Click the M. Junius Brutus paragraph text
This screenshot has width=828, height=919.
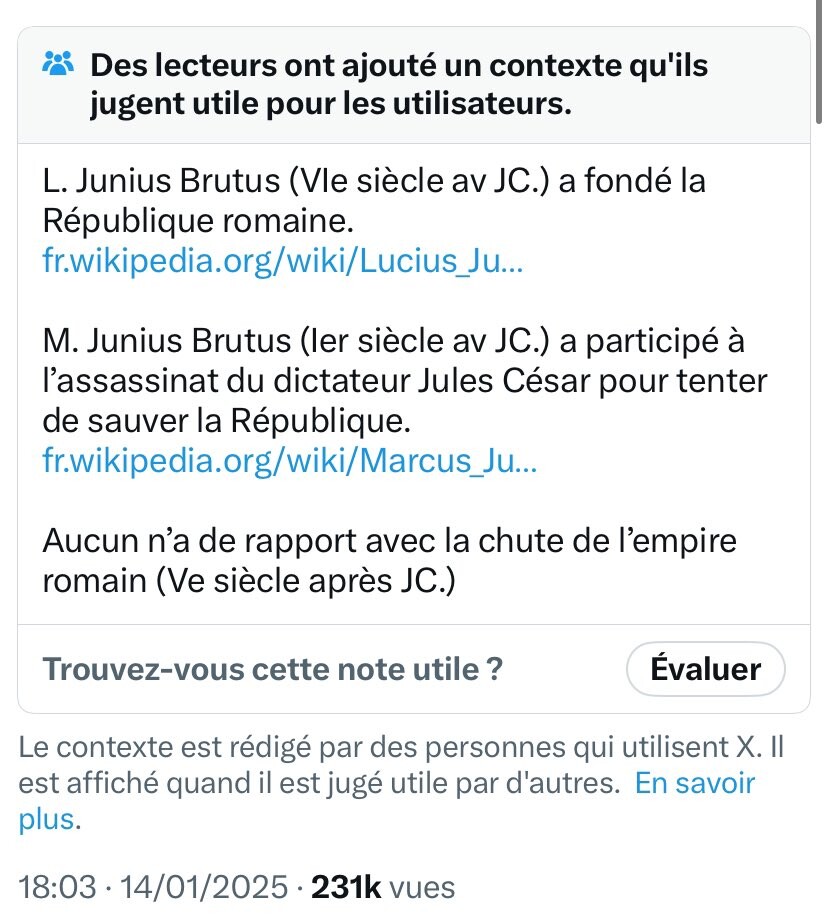[405, 380]
